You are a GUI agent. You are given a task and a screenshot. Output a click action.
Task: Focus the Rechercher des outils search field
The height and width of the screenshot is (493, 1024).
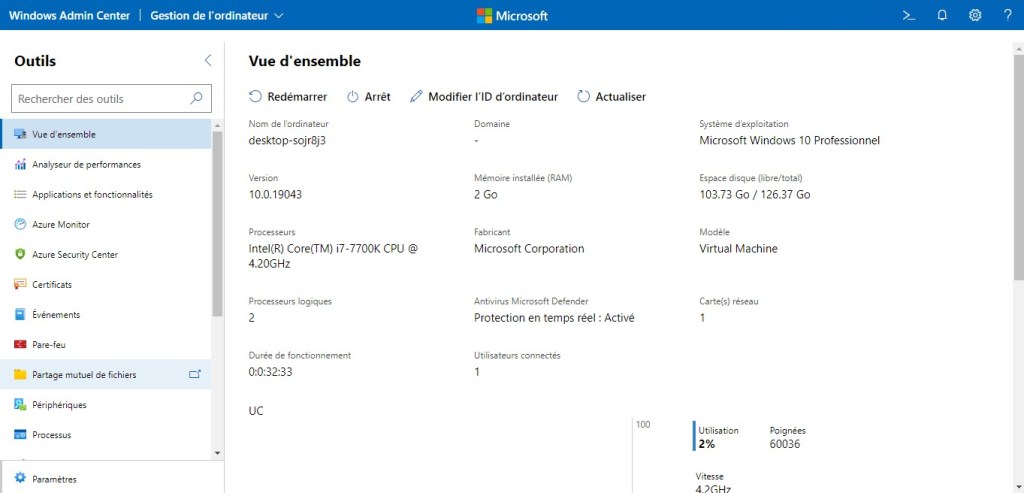pos(100,99)
